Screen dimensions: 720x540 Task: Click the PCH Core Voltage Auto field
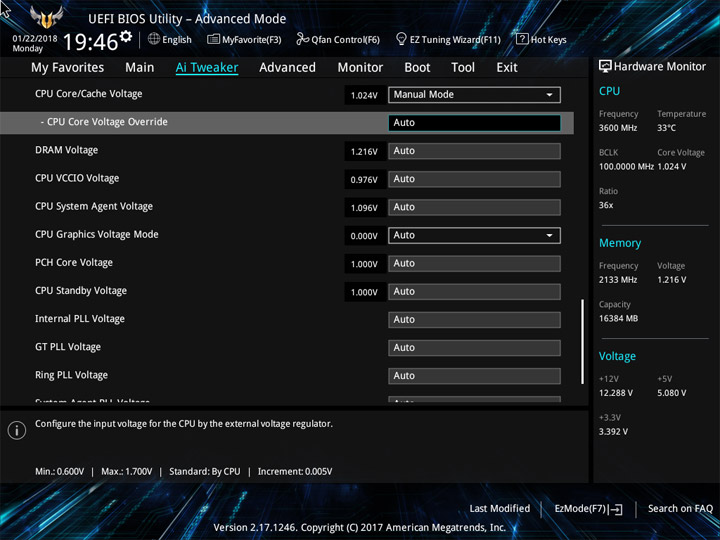tap(474, 264)
